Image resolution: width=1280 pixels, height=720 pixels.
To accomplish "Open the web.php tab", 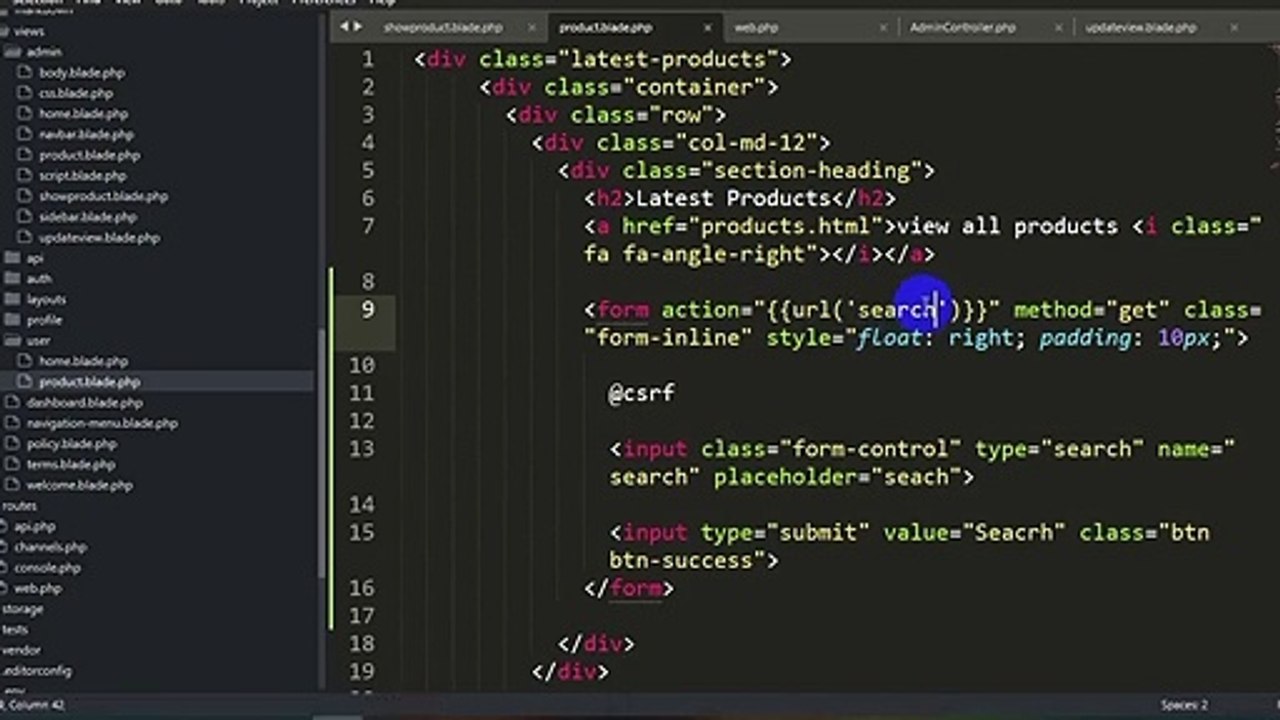I will click(x=756, y=28).
